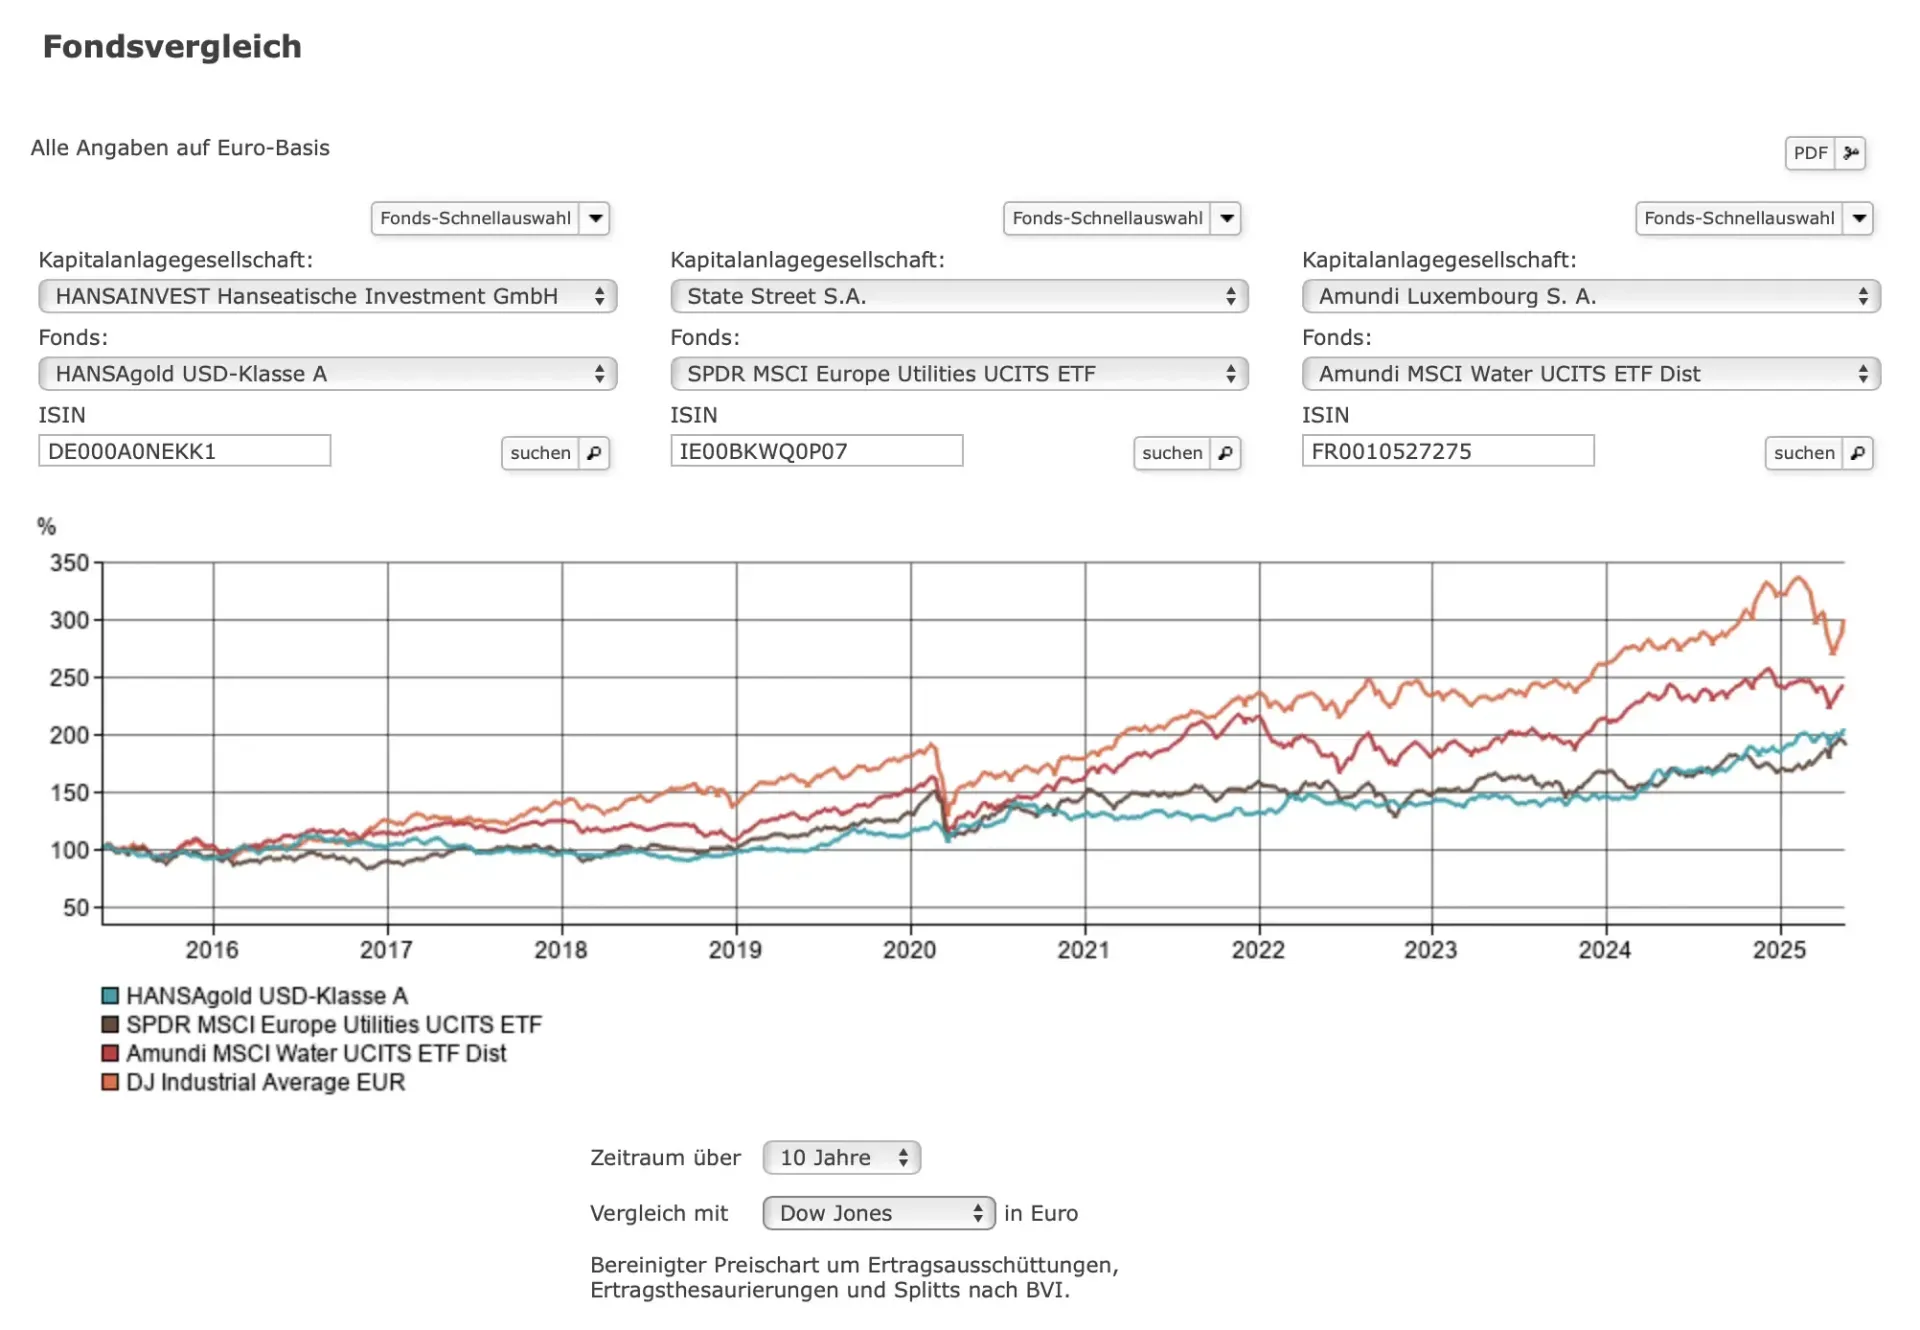This screenshot has height=1330, width=1920.
Task: Click legend text HANSAgold USD-Klasse A
Action: coord(267,996)
